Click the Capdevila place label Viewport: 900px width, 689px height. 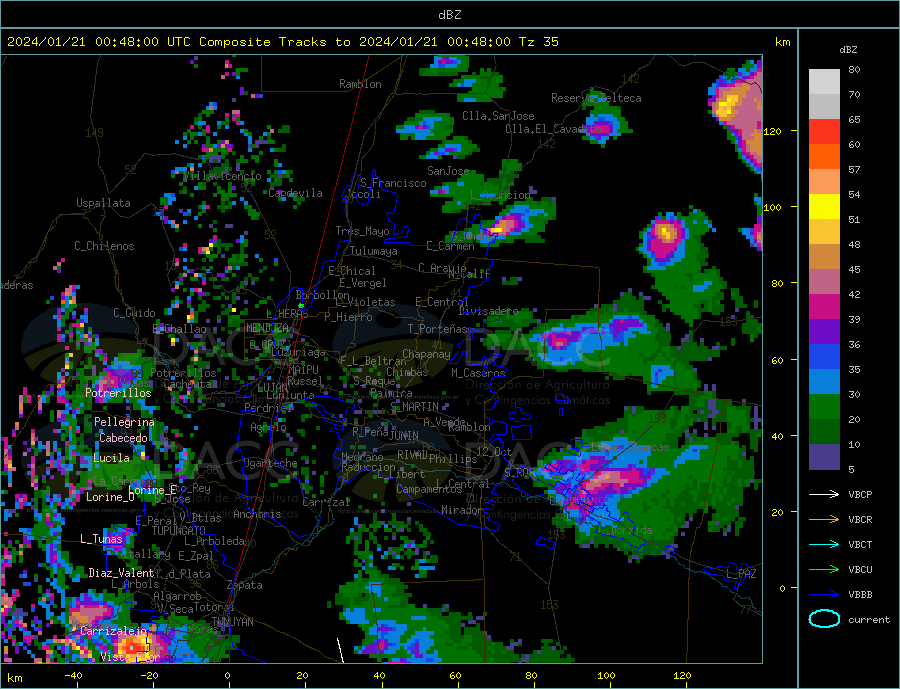pyautogui.click(x=296, y=193)
